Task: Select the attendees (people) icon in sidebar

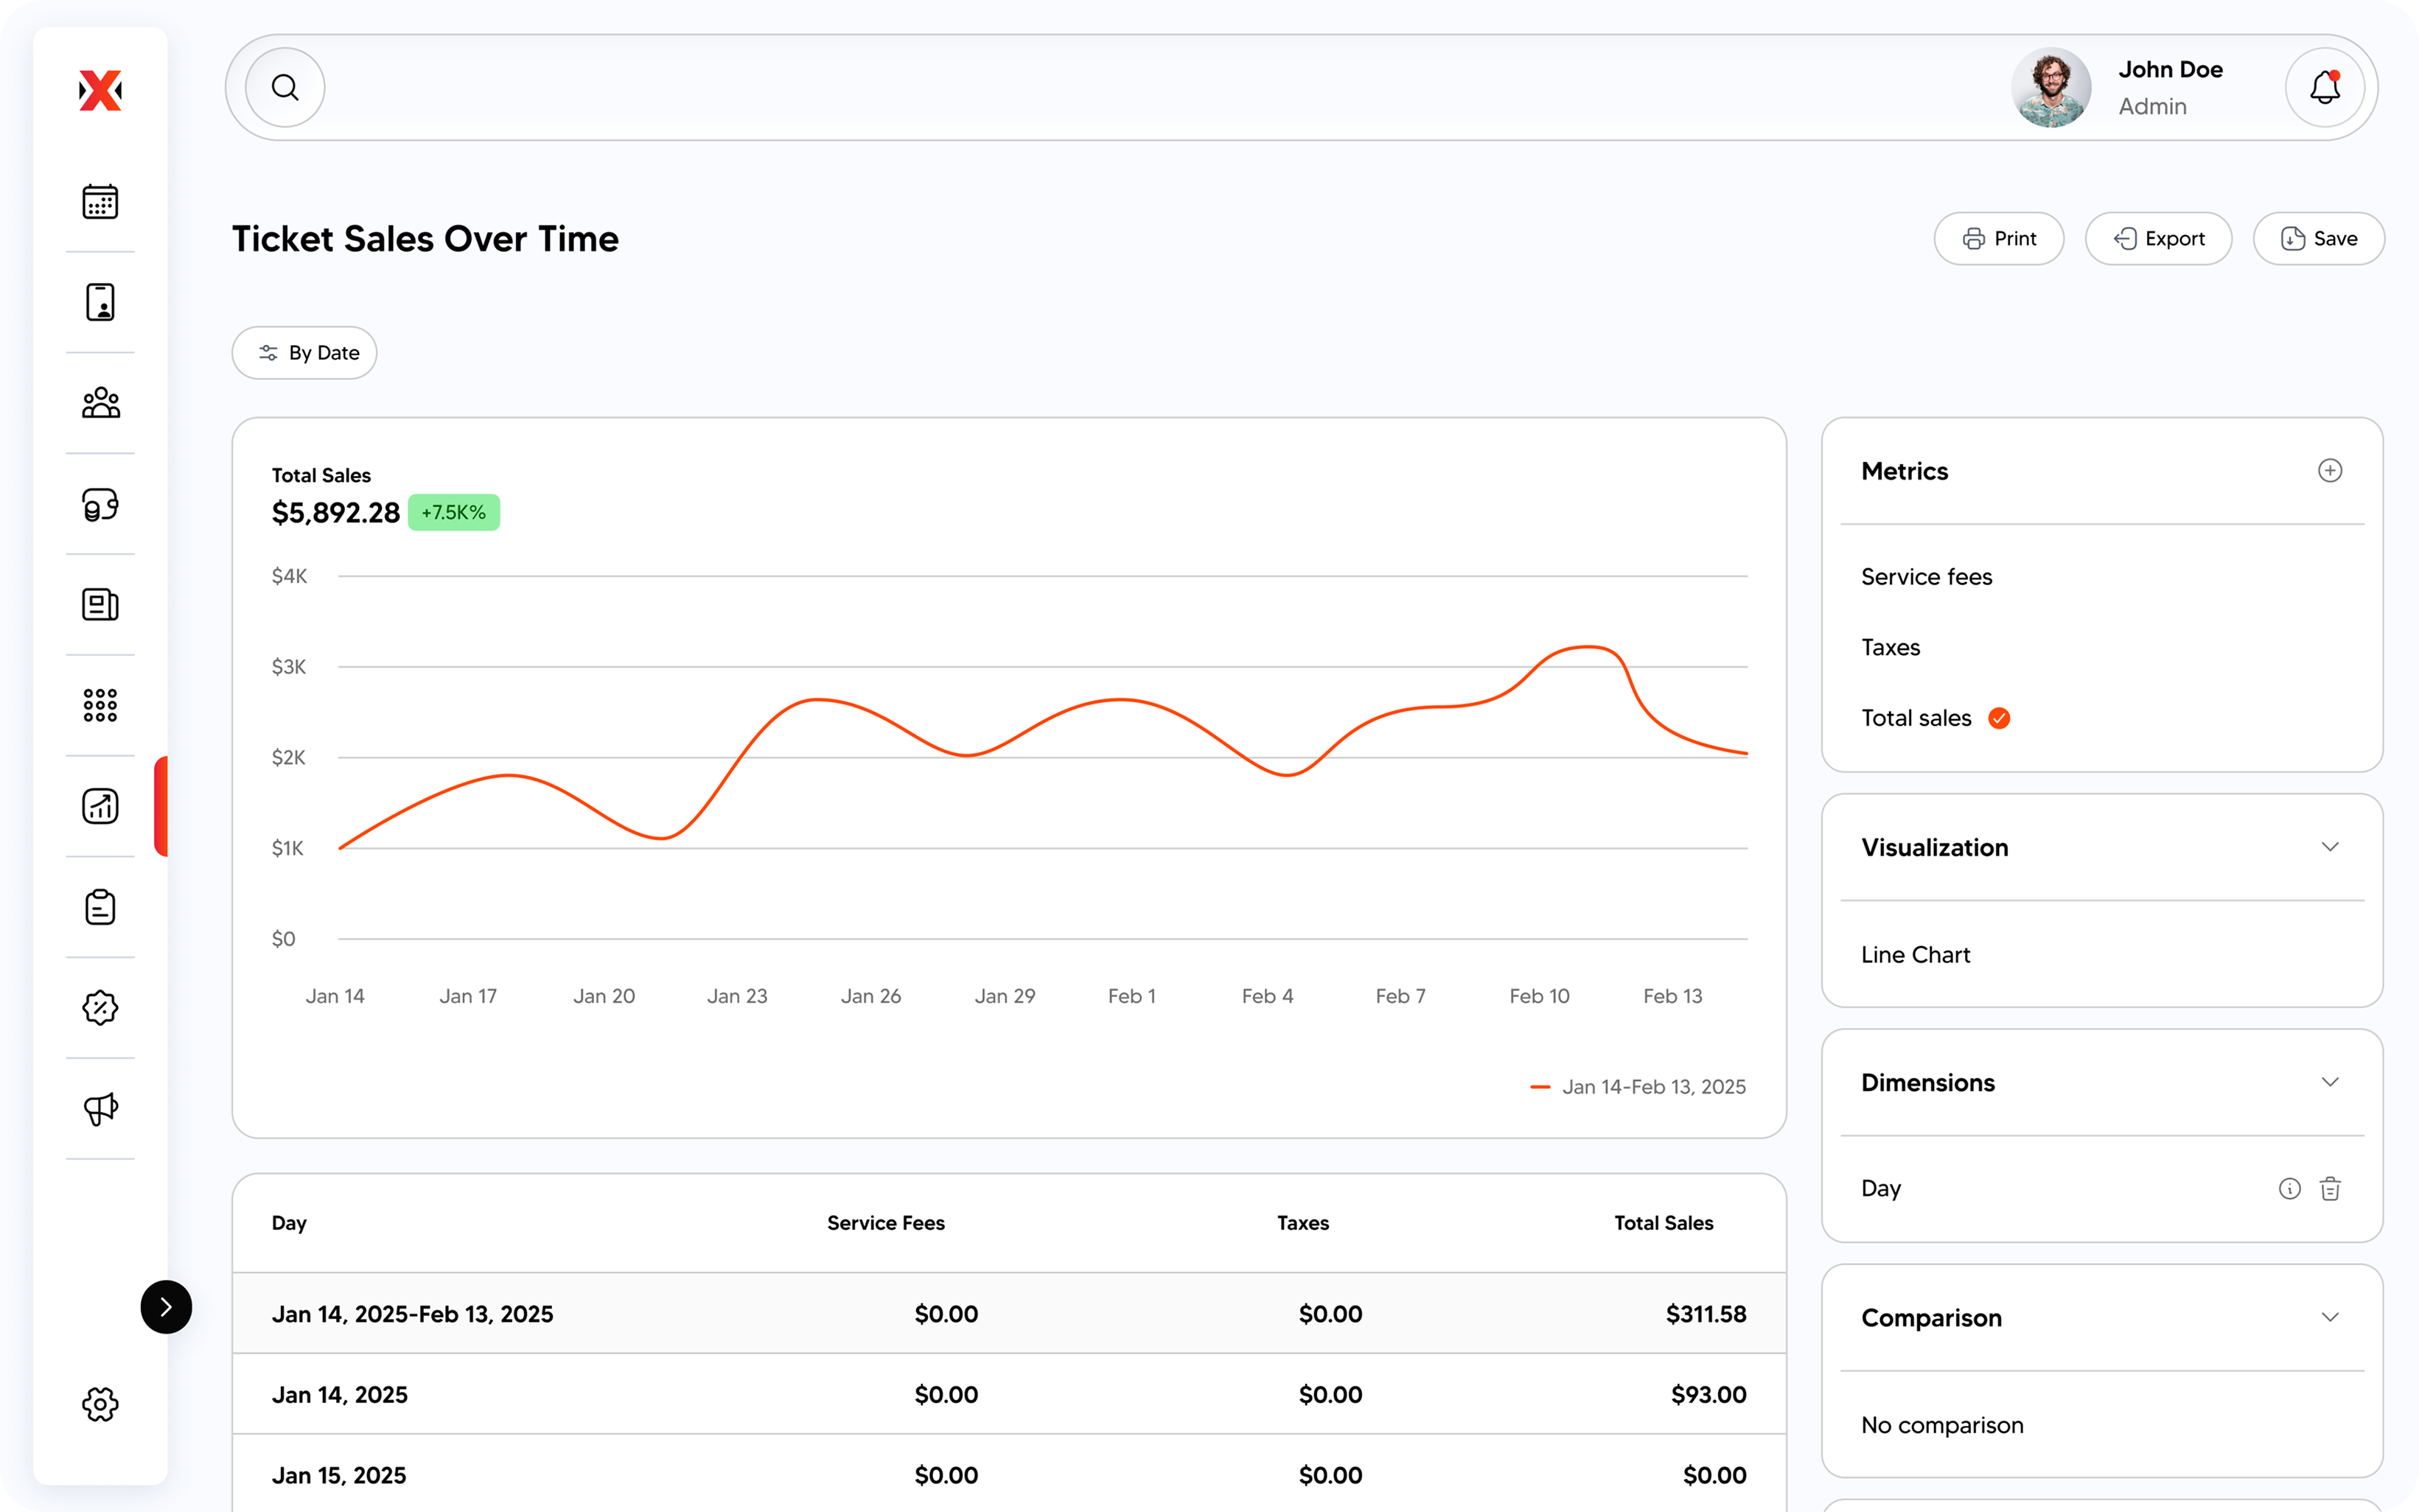Action: click(x=100, y=403)
